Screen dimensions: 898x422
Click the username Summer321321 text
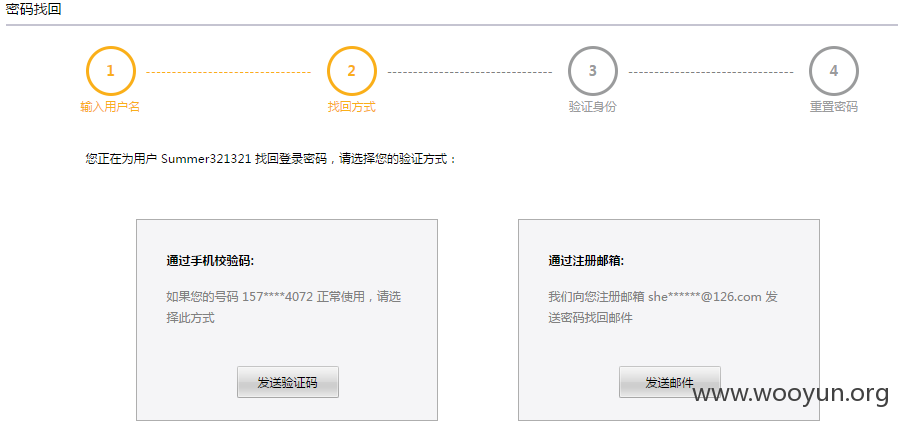(x=206, y=159)
